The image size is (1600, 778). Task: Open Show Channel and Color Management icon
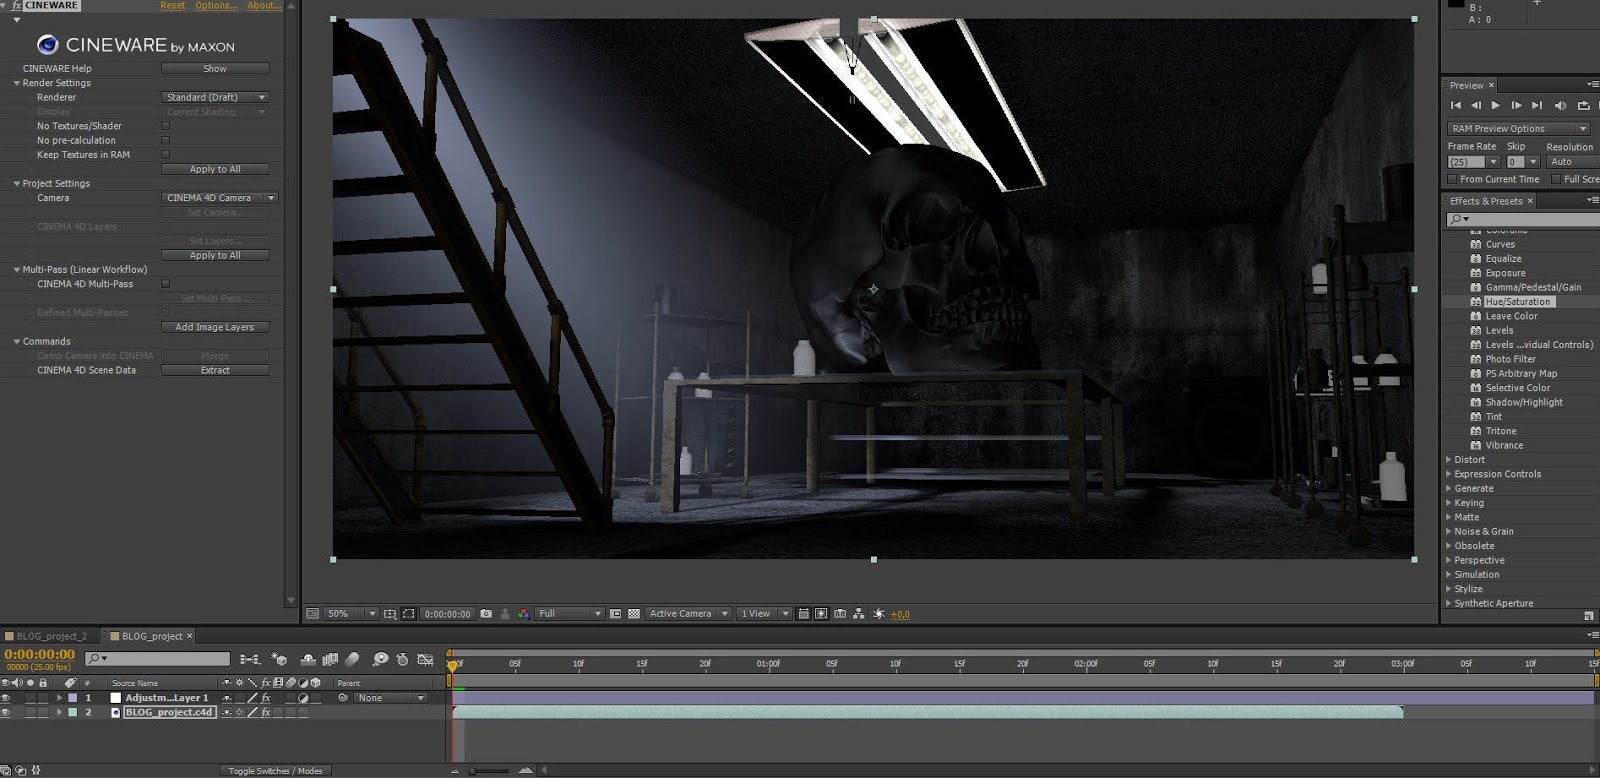[523, 614]
